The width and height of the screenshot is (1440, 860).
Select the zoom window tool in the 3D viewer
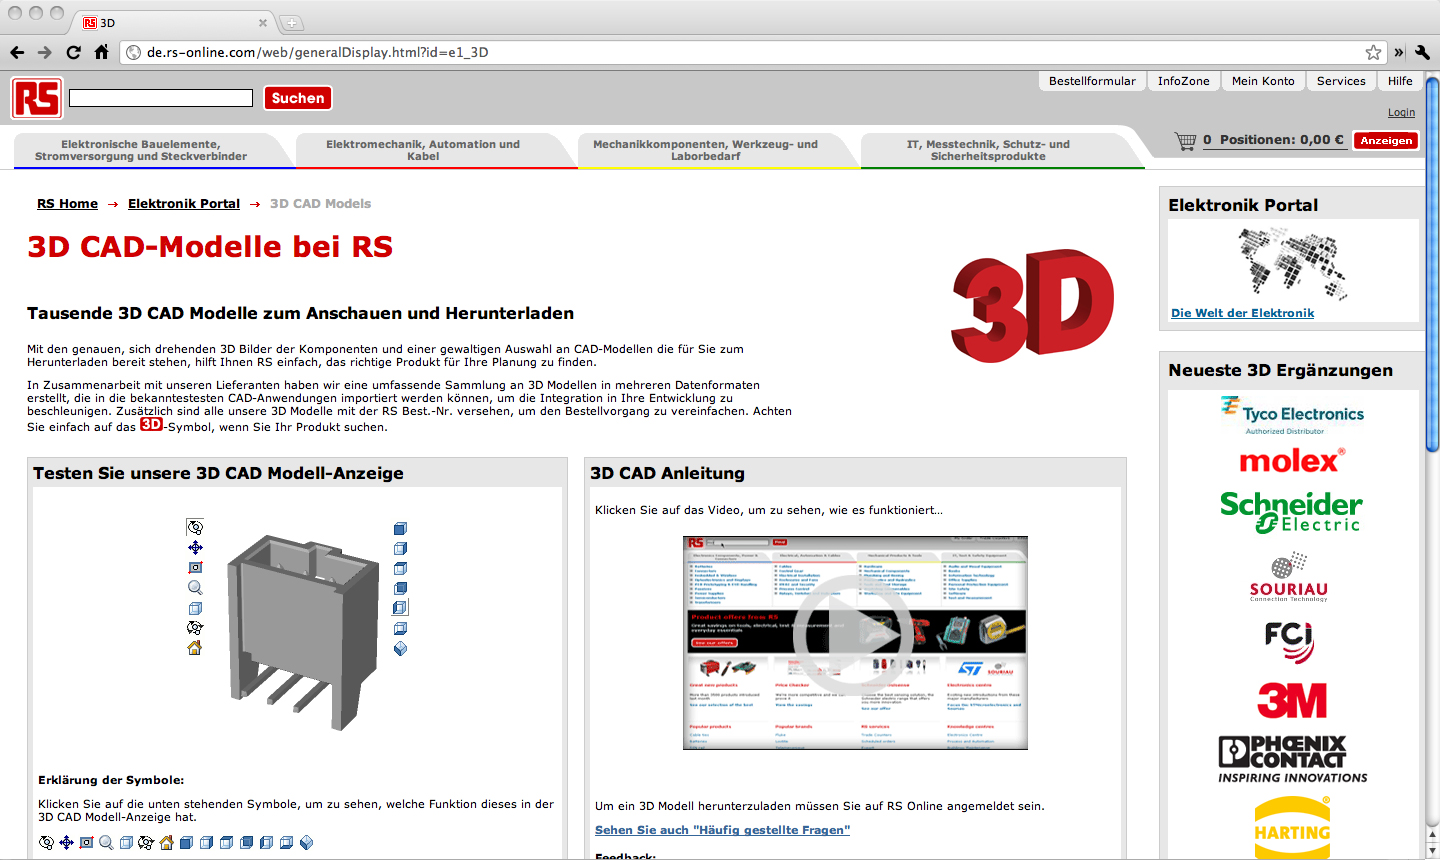point(195,567)
